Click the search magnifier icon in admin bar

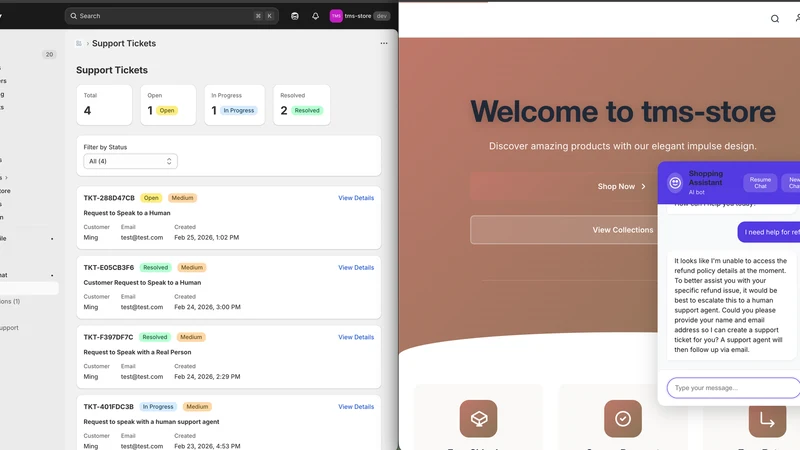pyautogui.click(x=73, y=16)
